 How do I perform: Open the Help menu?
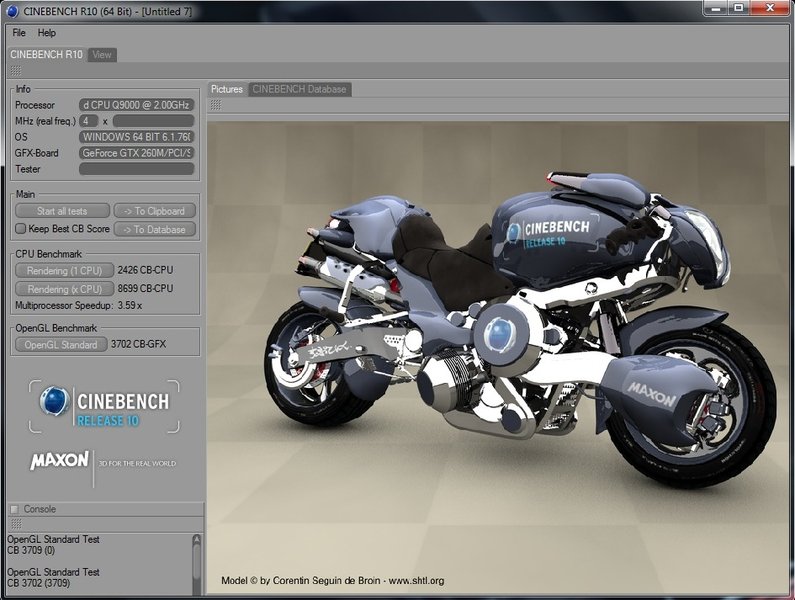(x=47, y=33)
